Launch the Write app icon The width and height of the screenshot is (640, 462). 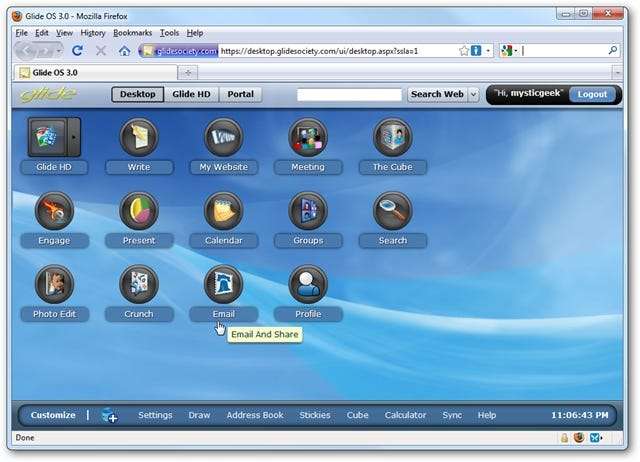point(139,137)
